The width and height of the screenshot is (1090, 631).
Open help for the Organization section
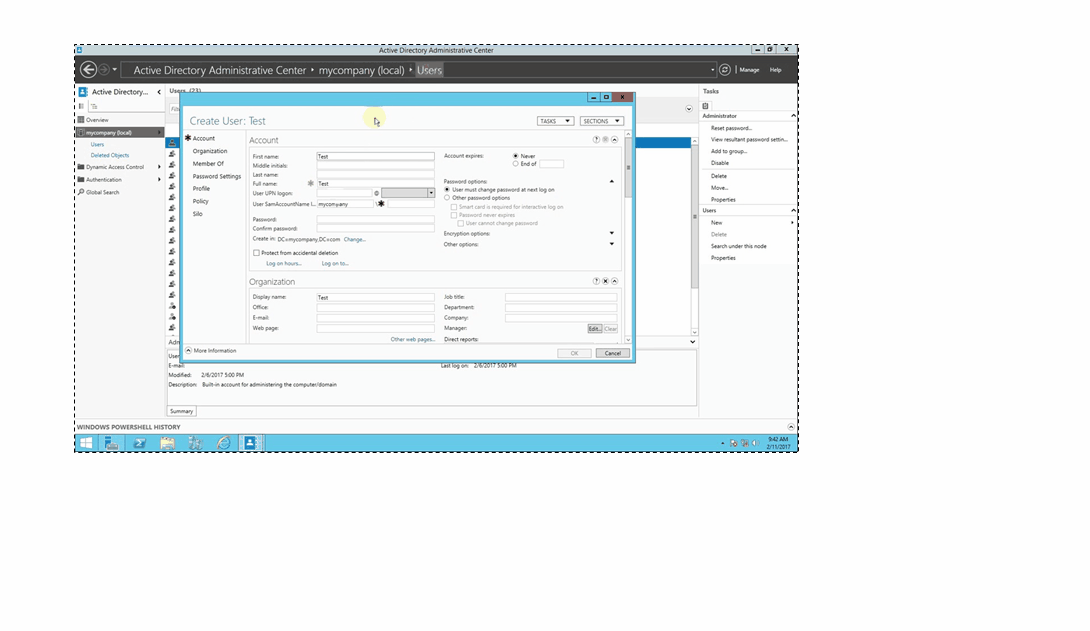[x=596, y=281]
